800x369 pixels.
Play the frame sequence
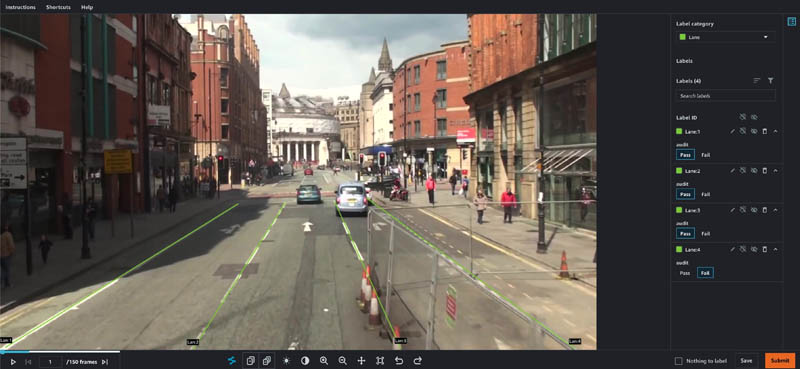click(x=13, y=362)
